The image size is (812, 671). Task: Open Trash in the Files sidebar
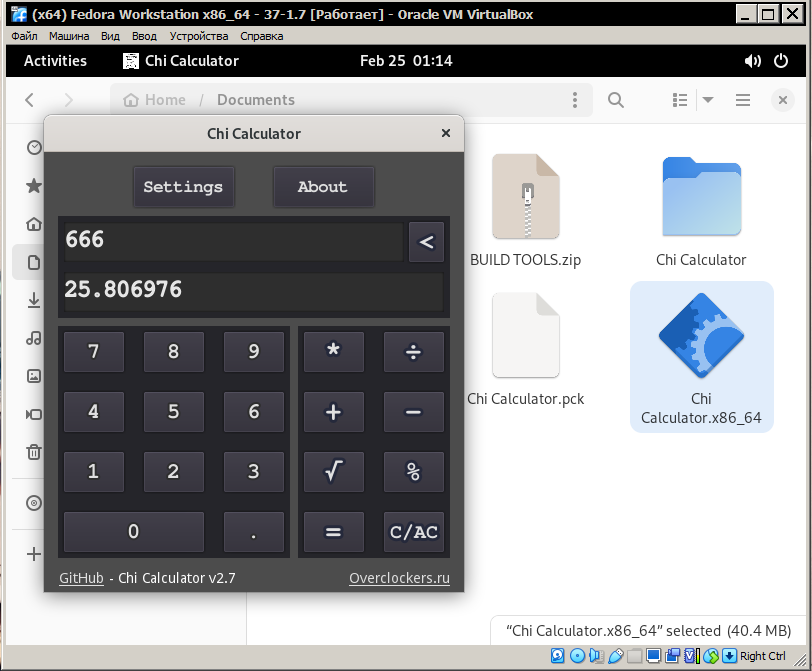pyautogui.click(x=34, y=452)
